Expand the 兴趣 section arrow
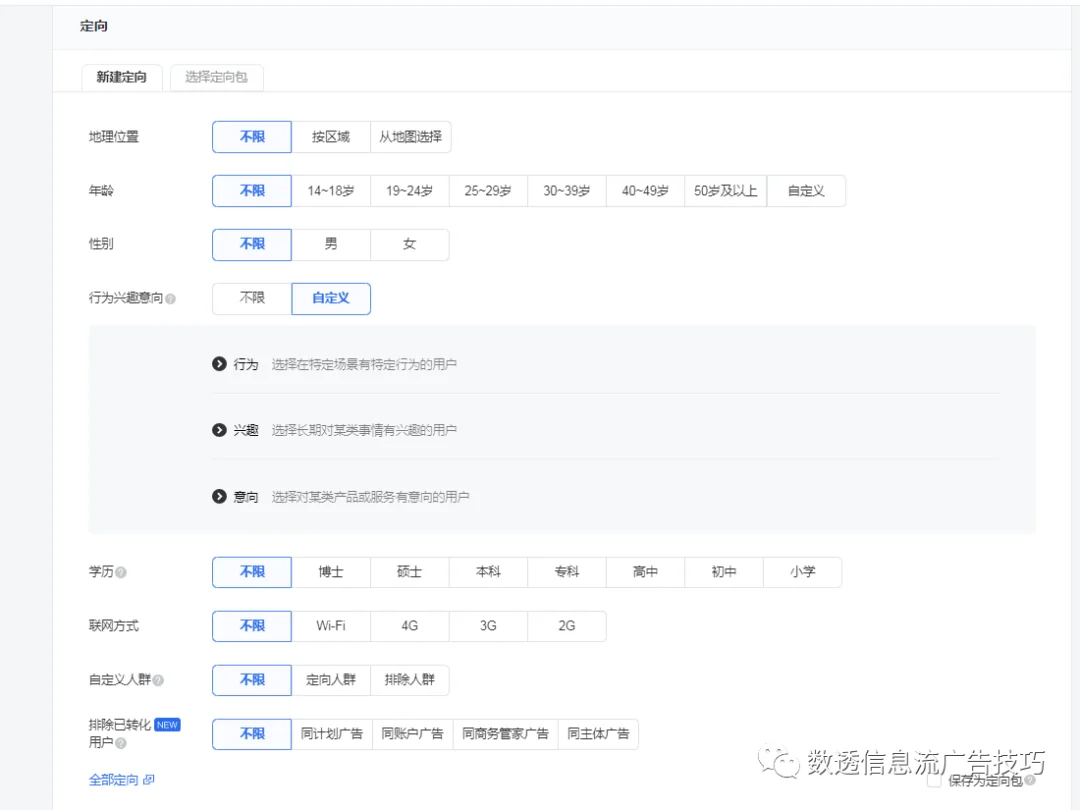Viewport: 1080px width, 810px height. 219,430
